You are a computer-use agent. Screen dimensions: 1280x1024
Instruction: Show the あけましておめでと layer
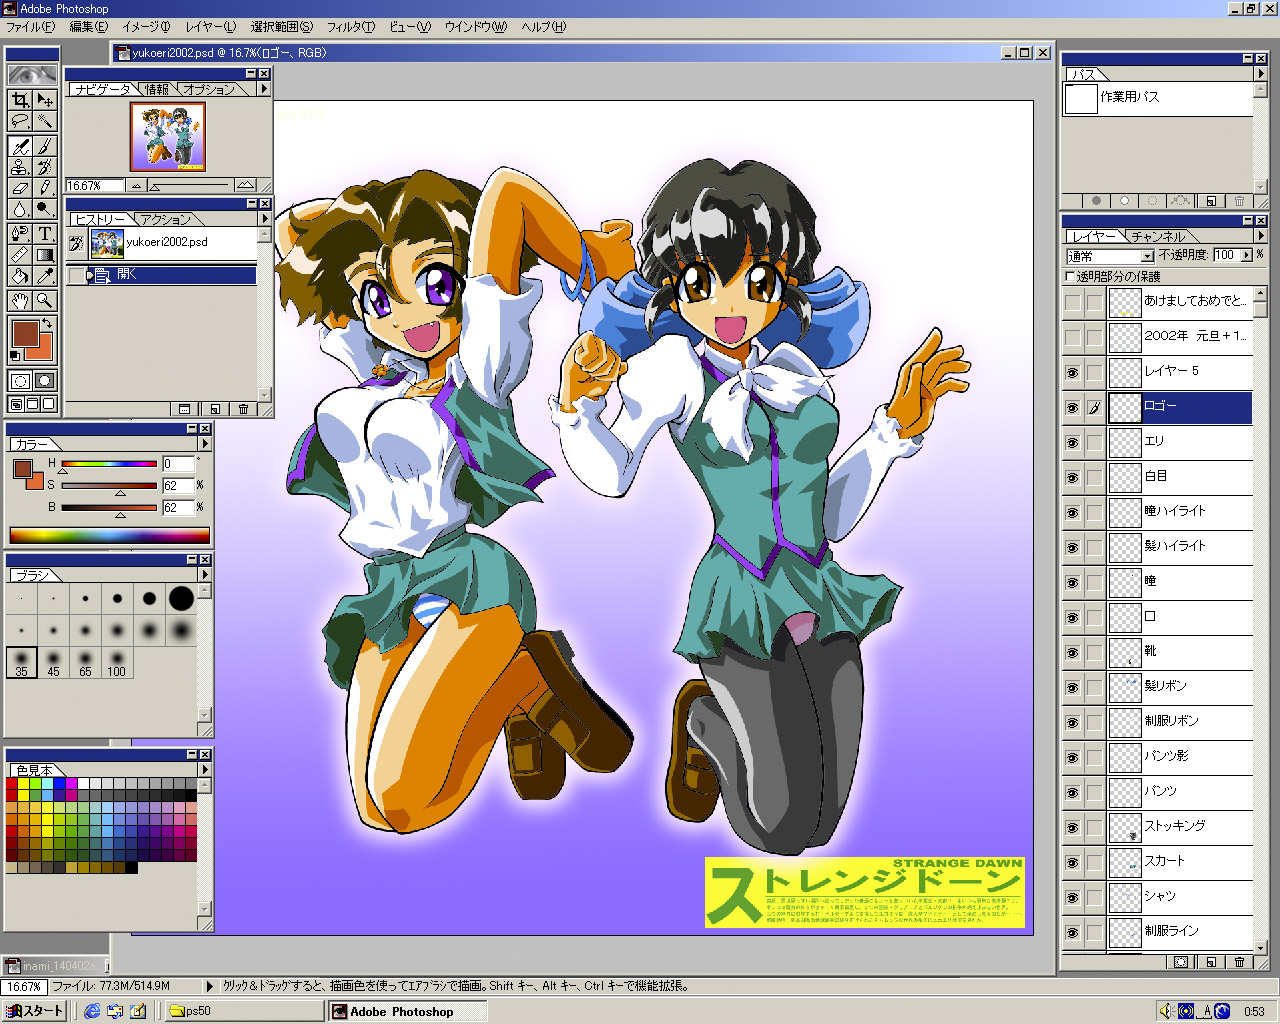[x=1072, y=302]
